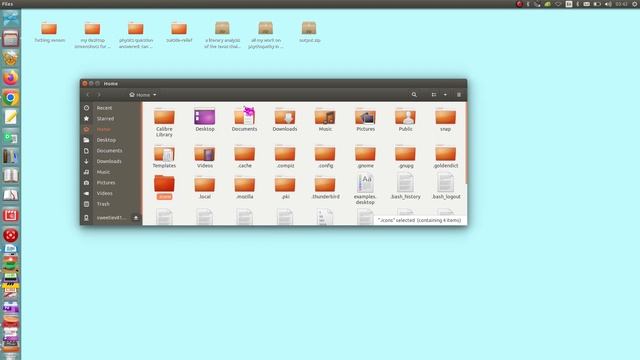
Task: Open the hamburger menu in Files toolbar
Action: (x=459, y=95)
